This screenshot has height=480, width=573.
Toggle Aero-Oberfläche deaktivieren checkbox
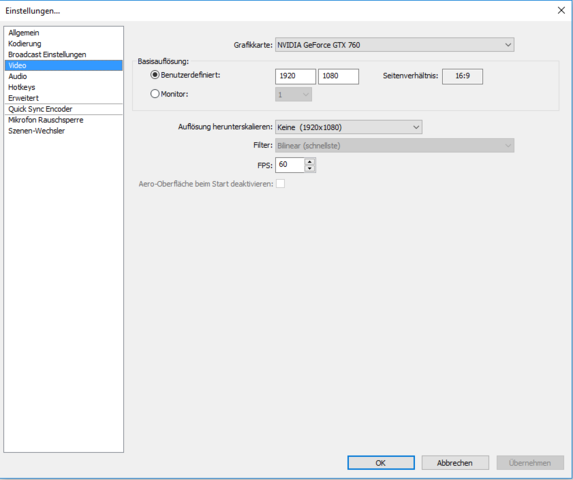[280, 184]
